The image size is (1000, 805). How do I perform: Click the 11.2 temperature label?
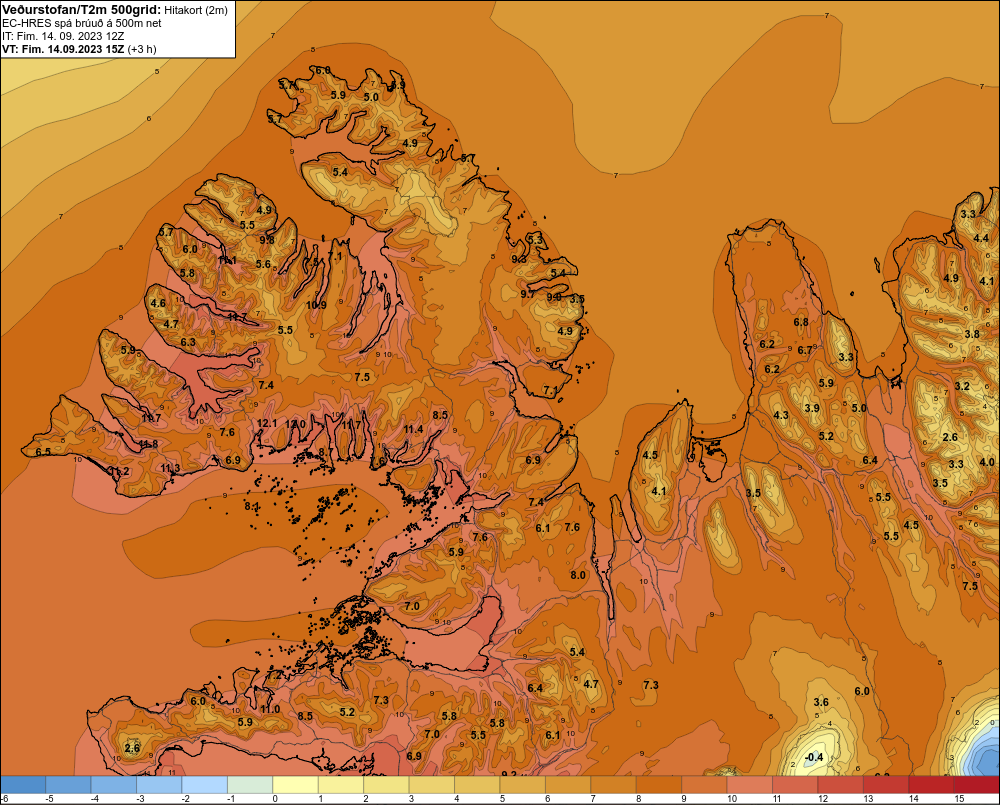click(x=119, y=471)
